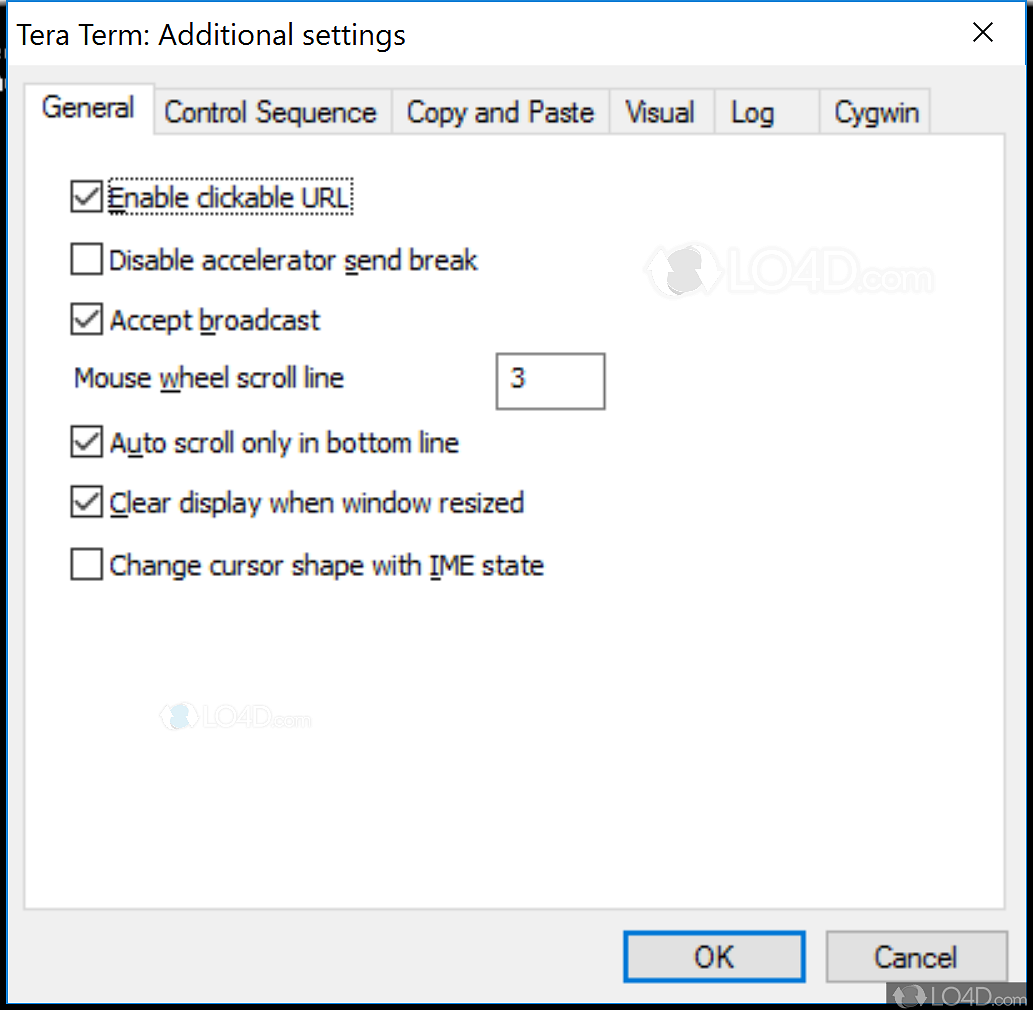Select the Visual tab

coord(659,113)
